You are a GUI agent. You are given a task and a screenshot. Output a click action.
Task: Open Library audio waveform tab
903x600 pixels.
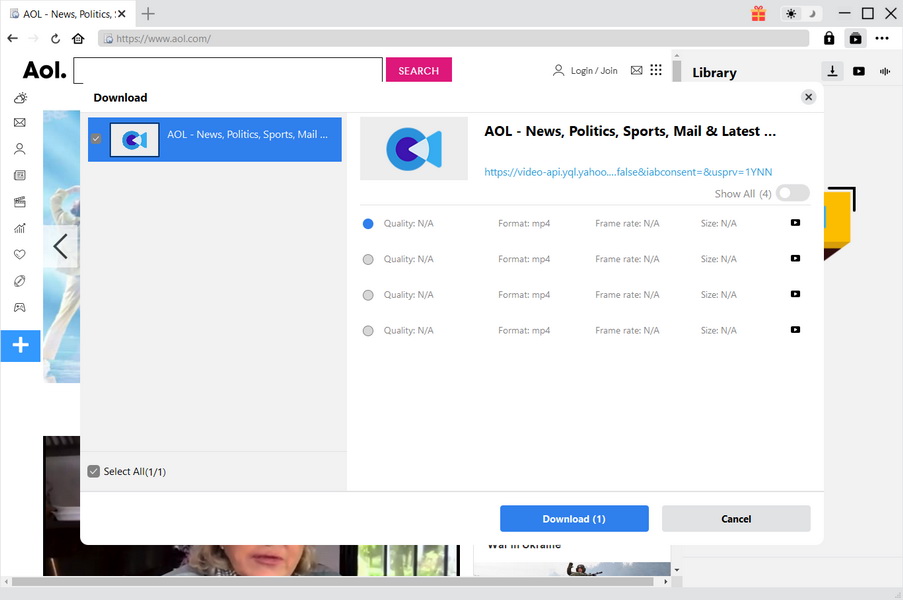pyautogui.click(x=885, y=71)
